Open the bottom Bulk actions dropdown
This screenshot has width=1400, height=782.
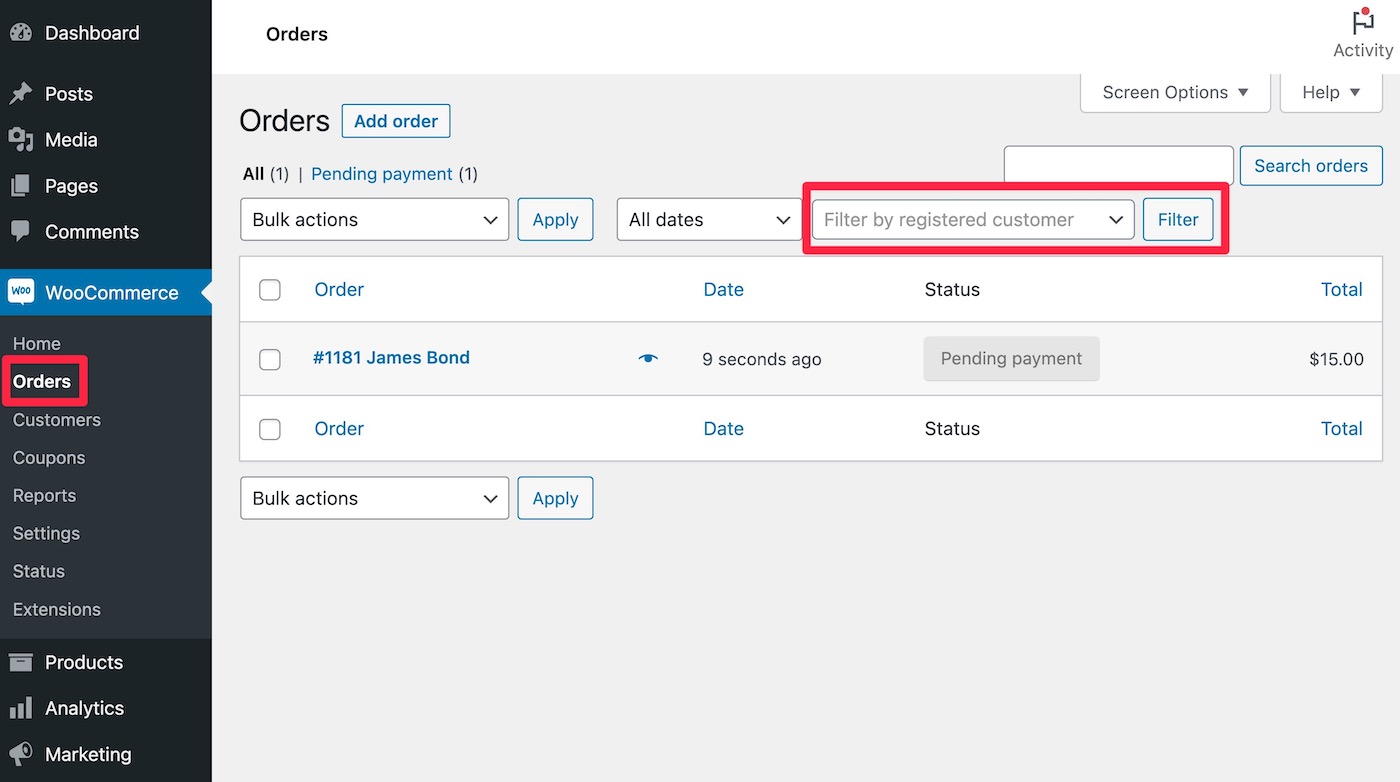[x=375, y=498]
